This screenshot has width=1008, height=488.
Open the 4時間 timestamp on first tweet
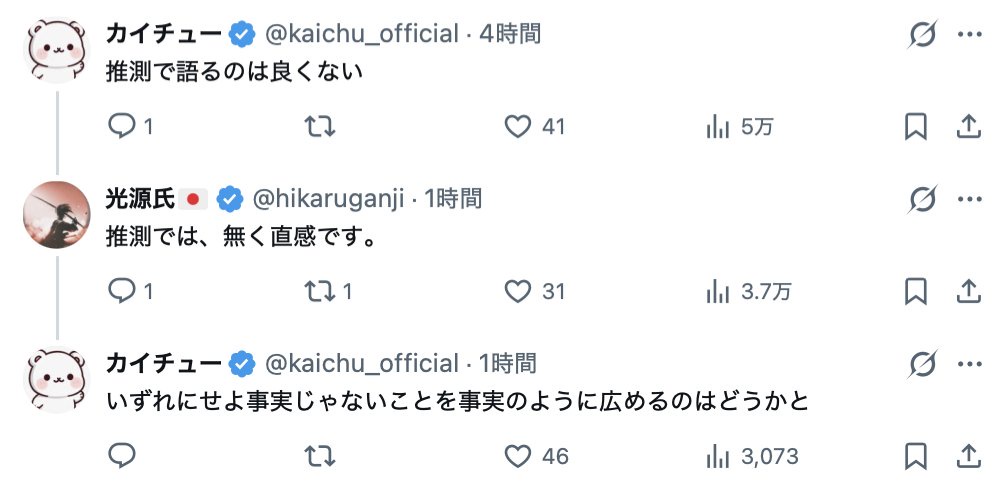click(510, 34)
